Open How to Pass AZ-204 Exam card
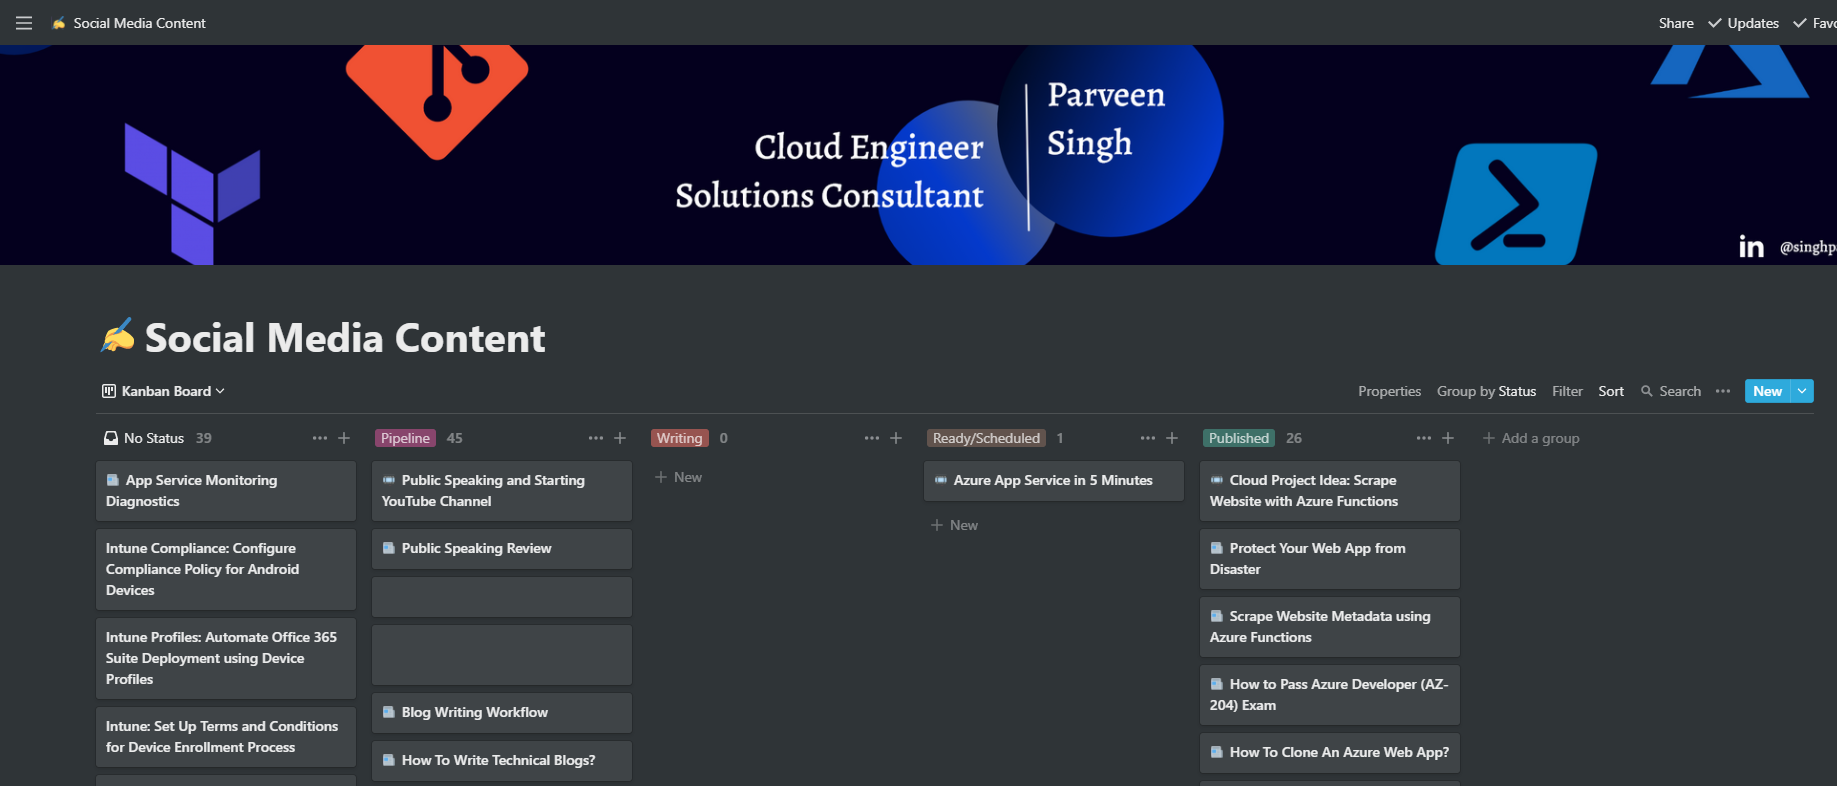Image resolution: width=1837 pixels, height=786 pixels. click(x=1330, y=695)
